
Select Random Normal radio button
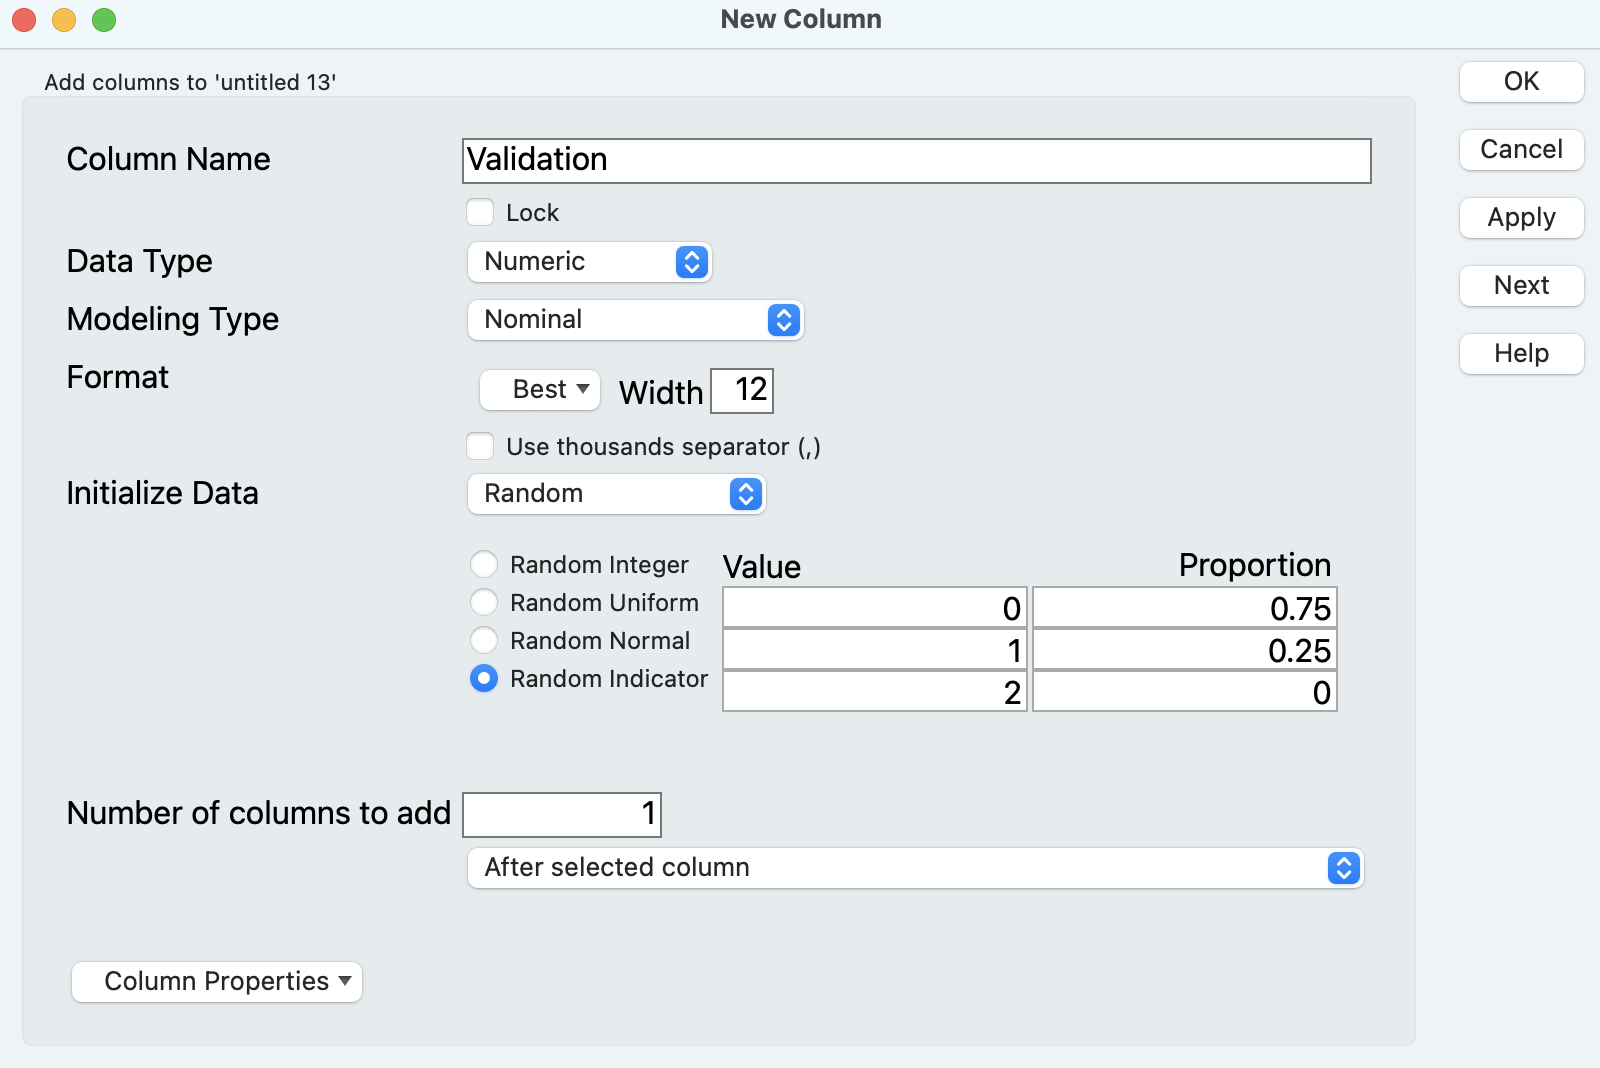pos(484,641)
